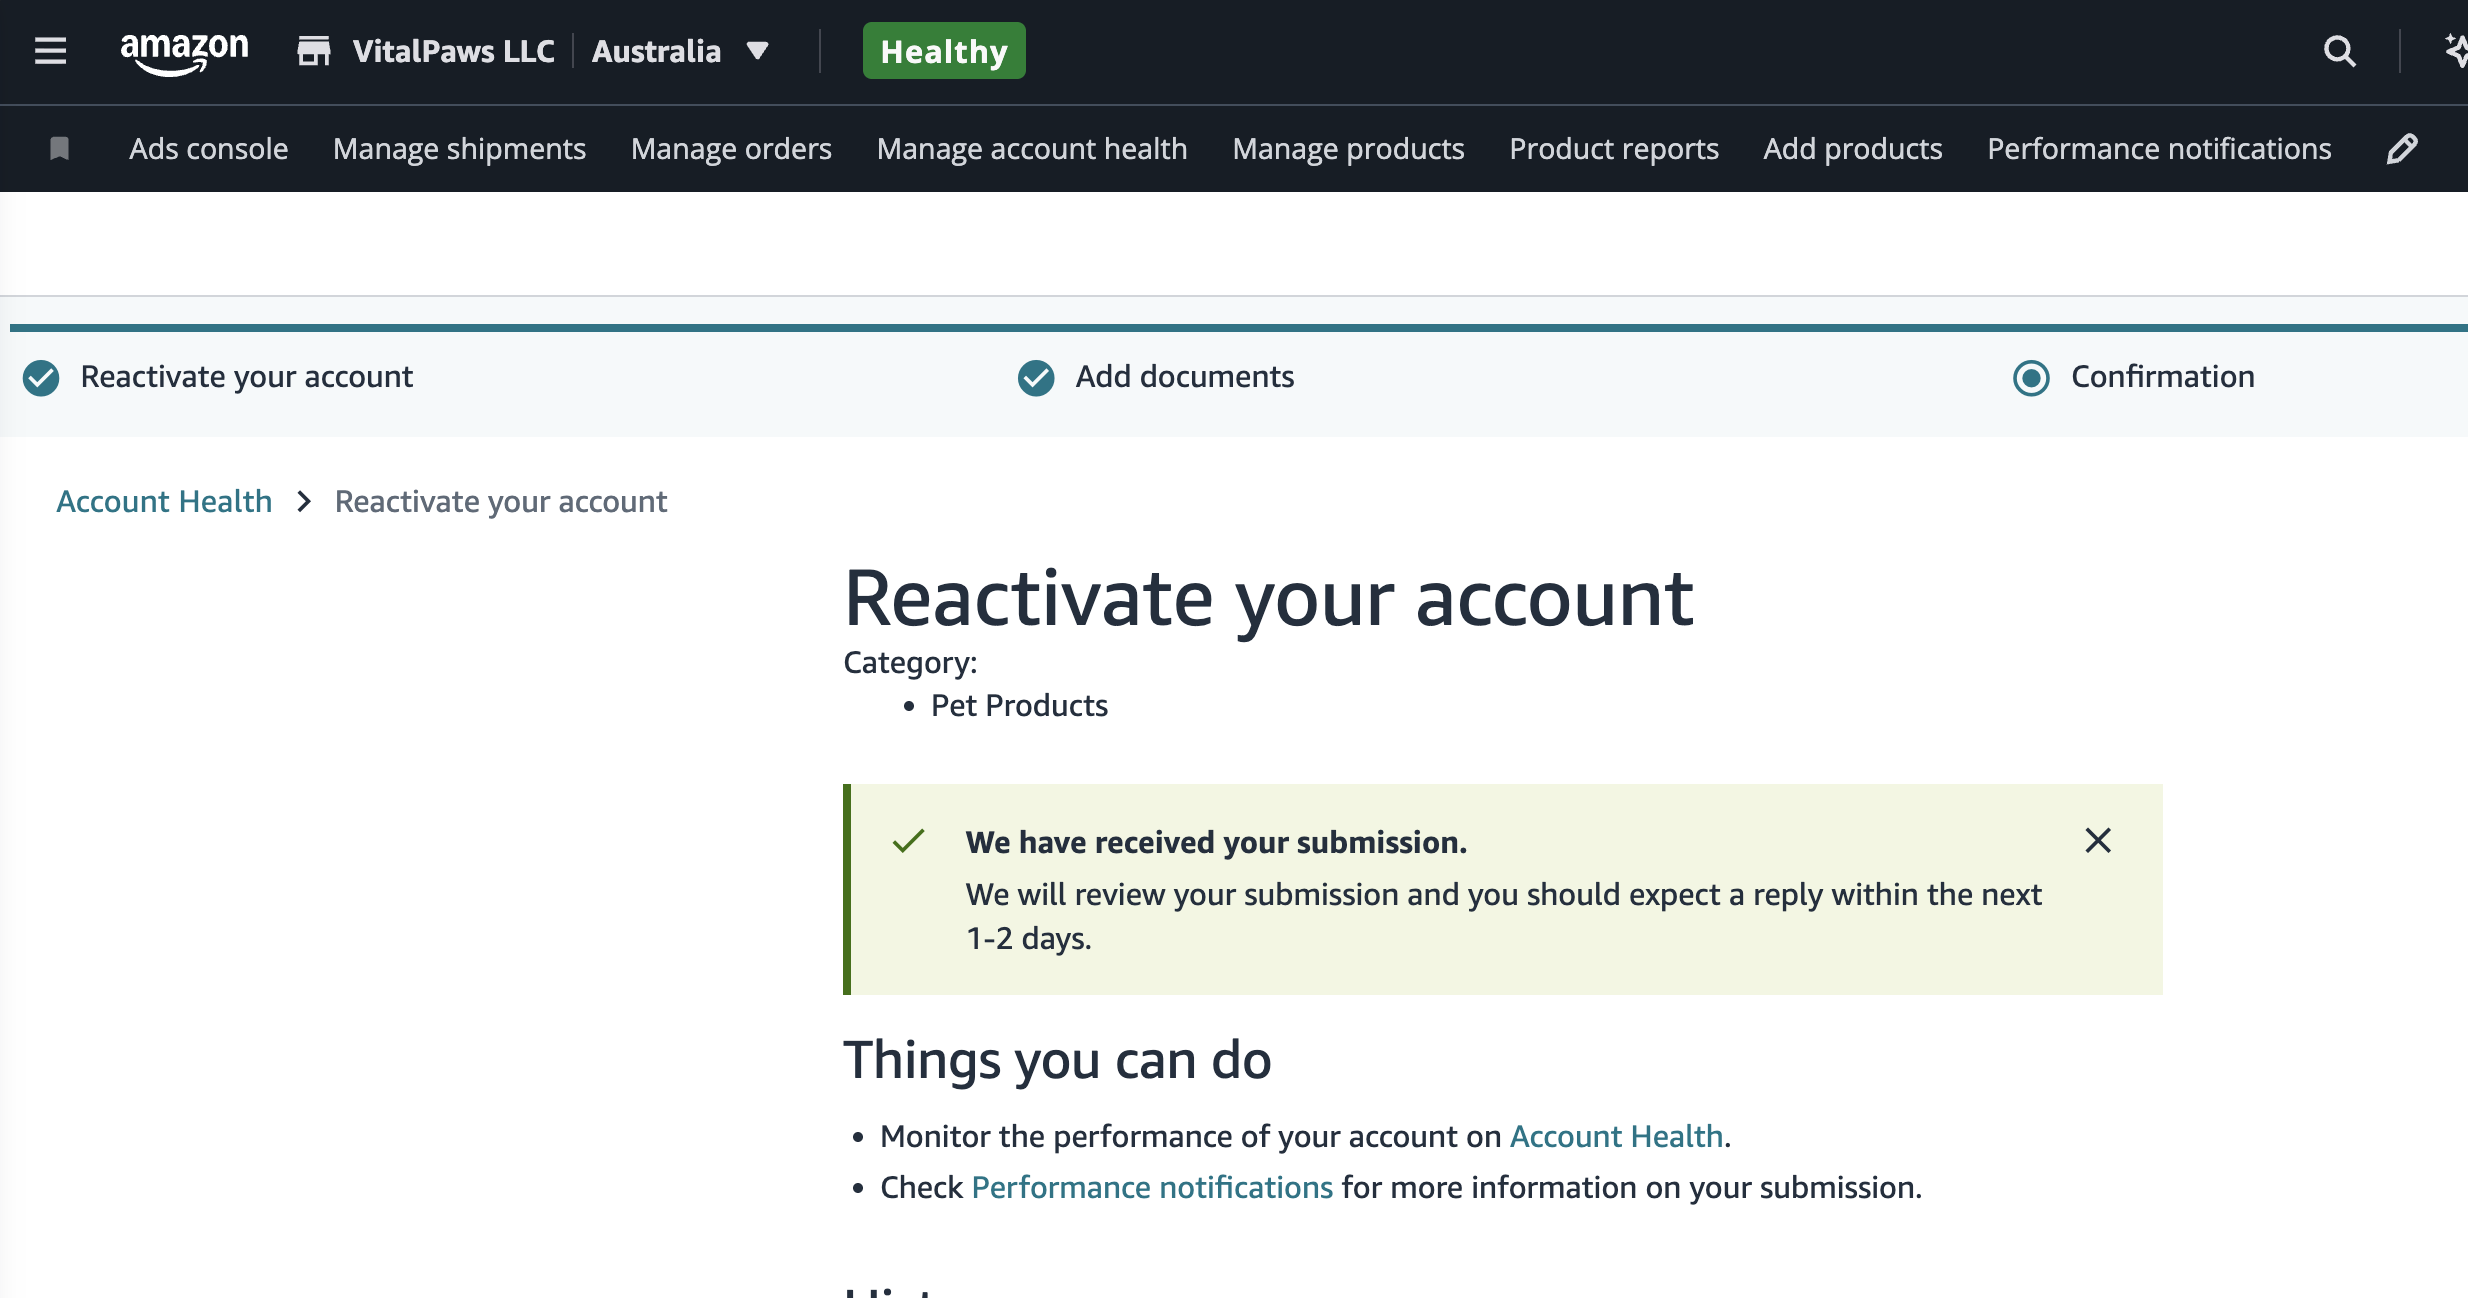Viewport: 2468px width, 1298px height.
Task: Click the 'We have received your submission.' text
Action: 1216,842
